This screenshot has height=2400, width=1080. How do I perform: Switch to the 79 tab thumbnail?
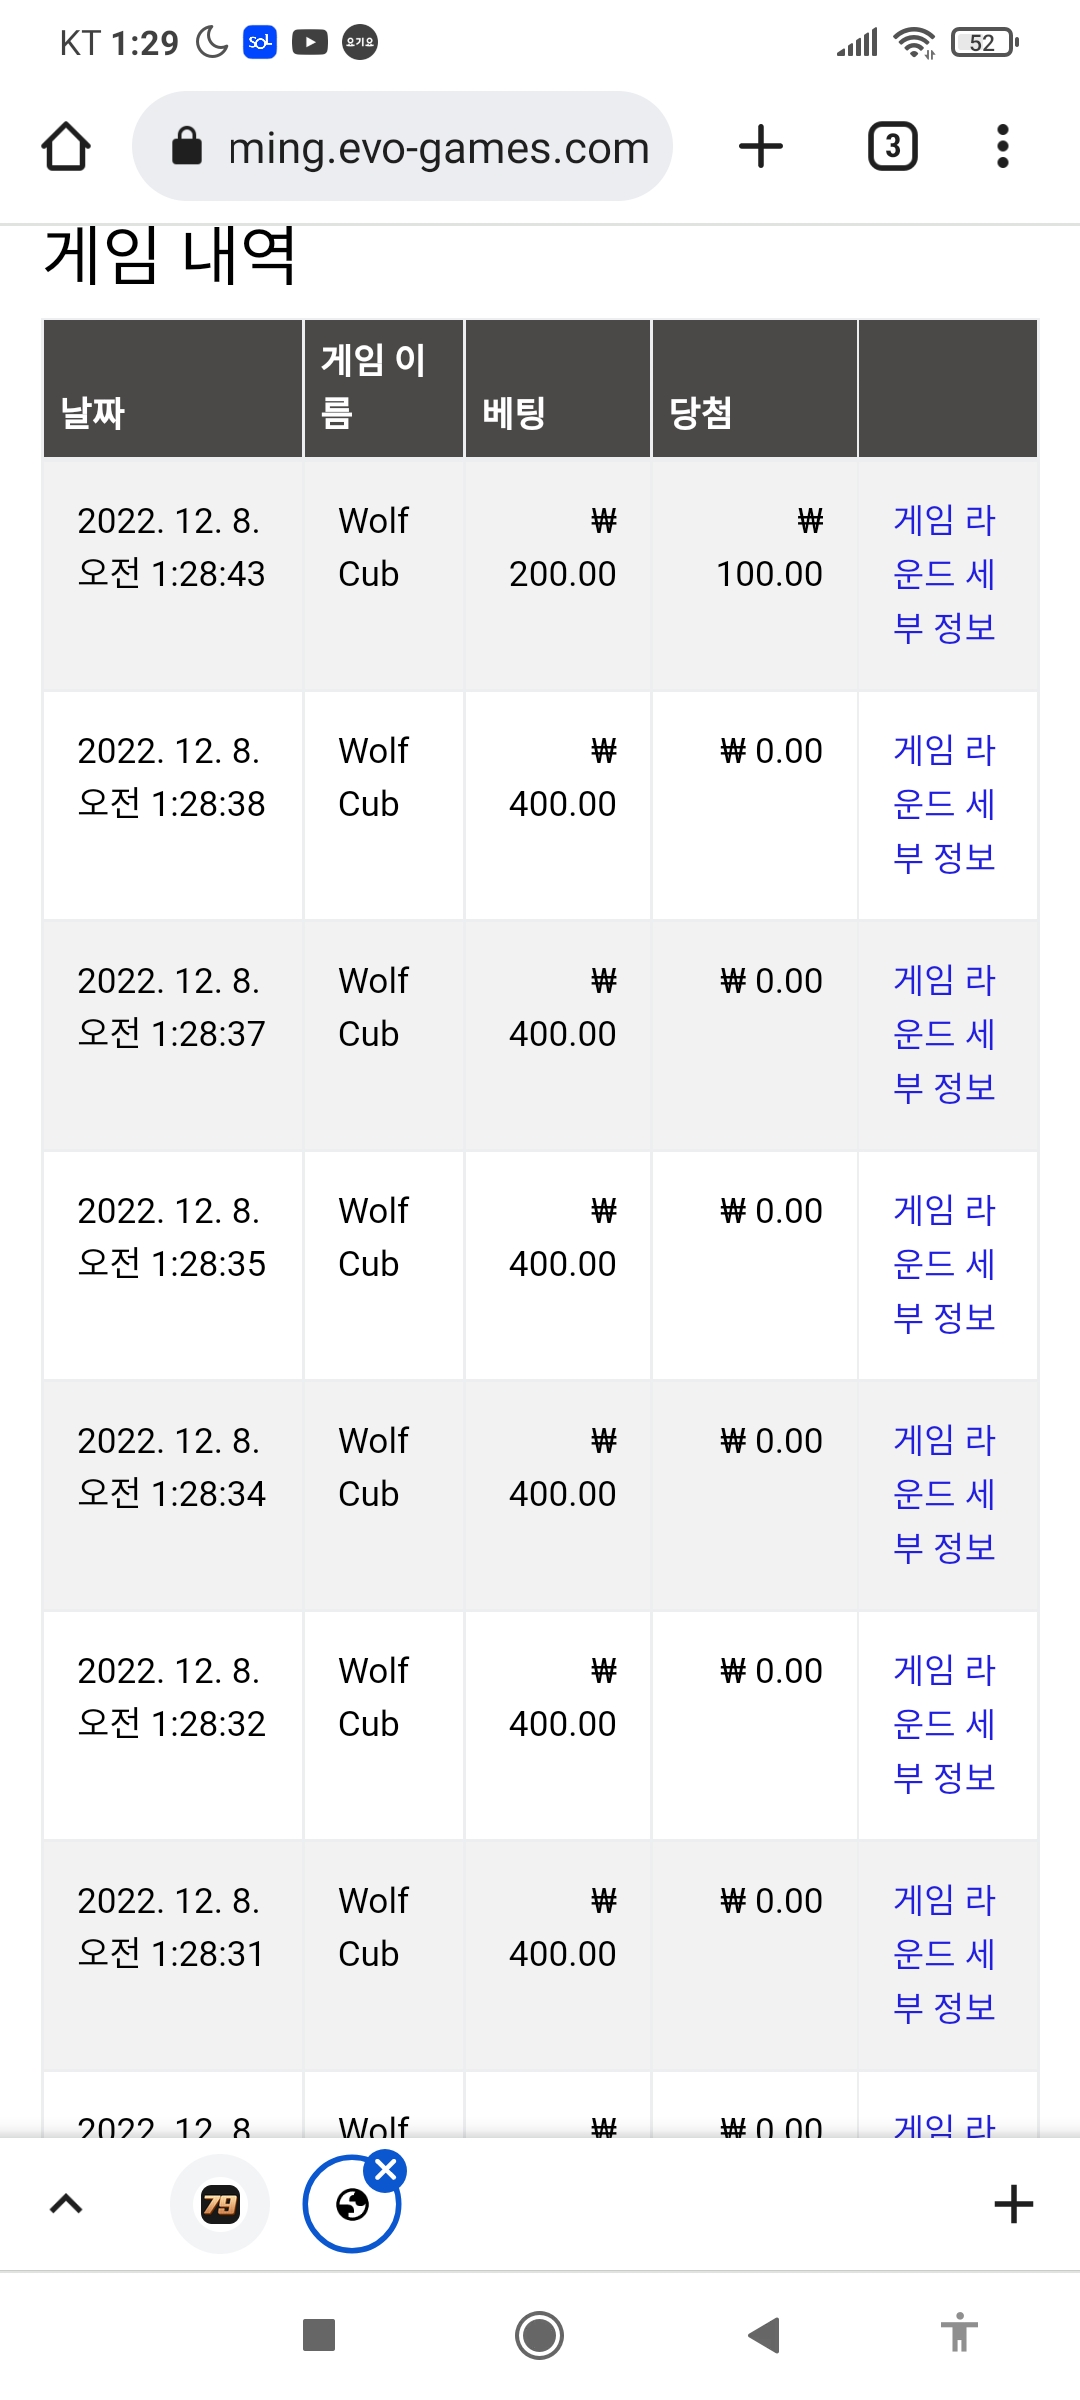tap(220, 2203)
